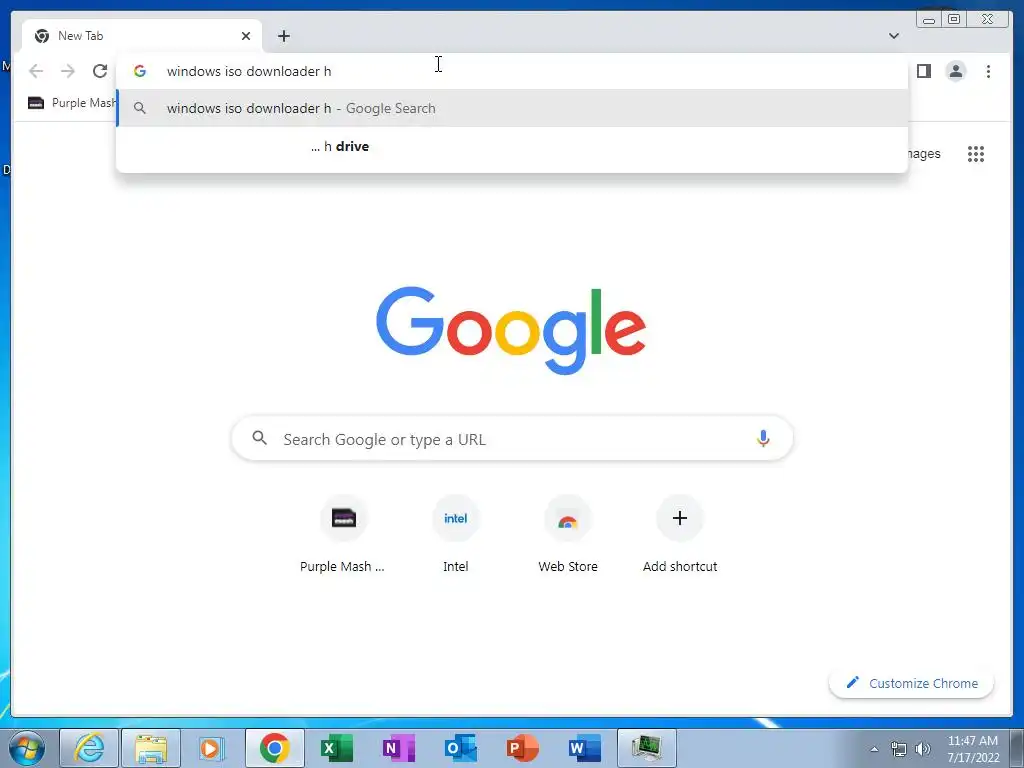Open the Windows Start menu orb

click(x=26, y=748)
